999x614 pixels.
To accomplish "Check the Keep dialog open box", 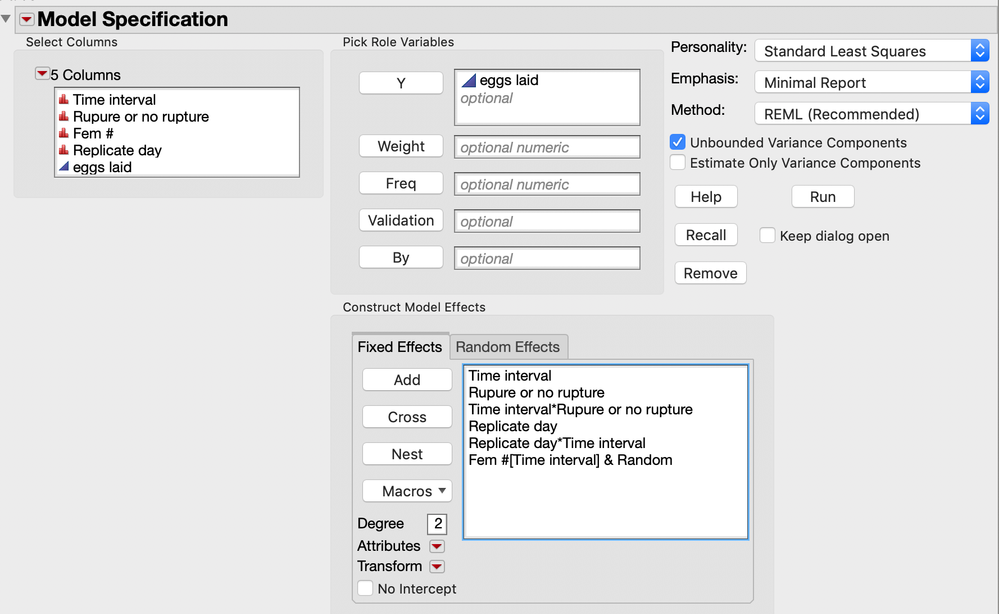I will point(767,236).
